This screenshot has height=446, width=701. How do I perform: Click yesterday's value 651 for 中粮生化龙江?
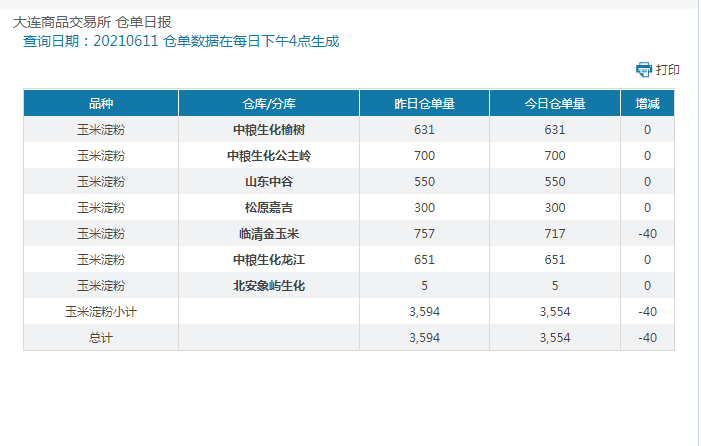(x=424, y=260)
